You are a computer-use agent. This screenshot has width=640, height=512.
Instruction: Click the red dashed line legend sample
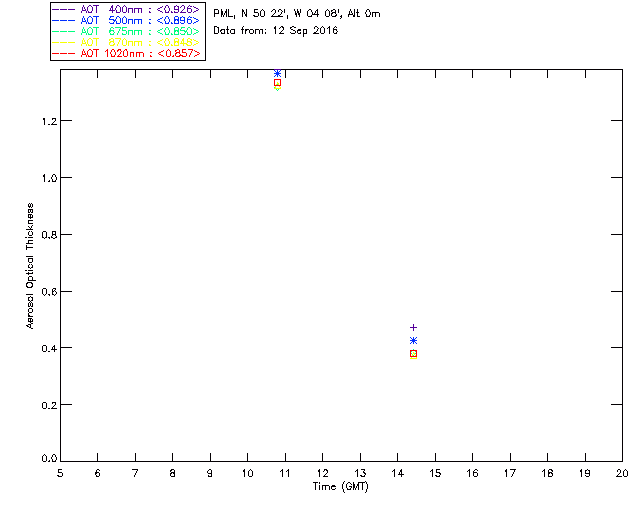point(64,53)
